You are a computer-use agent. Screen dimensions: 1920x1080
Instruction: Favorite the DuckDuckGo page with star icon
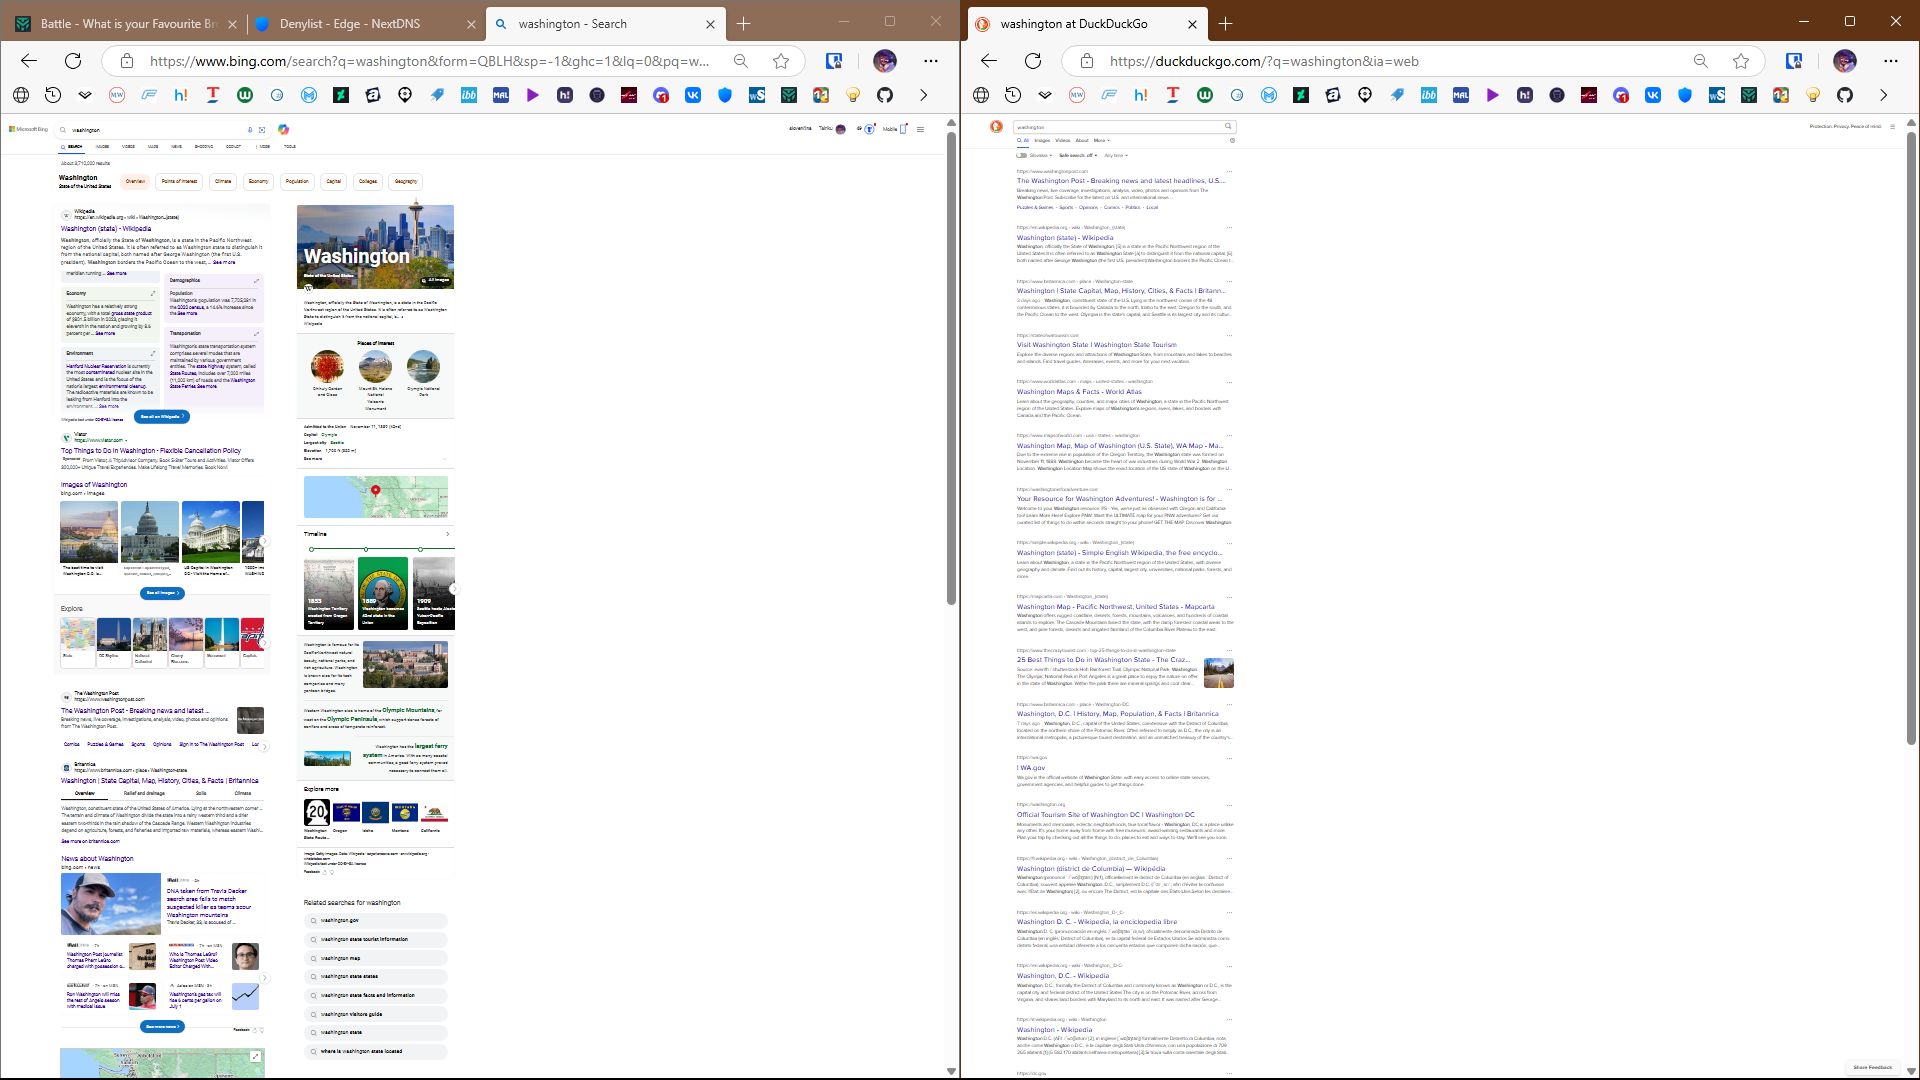[1741, 61]
